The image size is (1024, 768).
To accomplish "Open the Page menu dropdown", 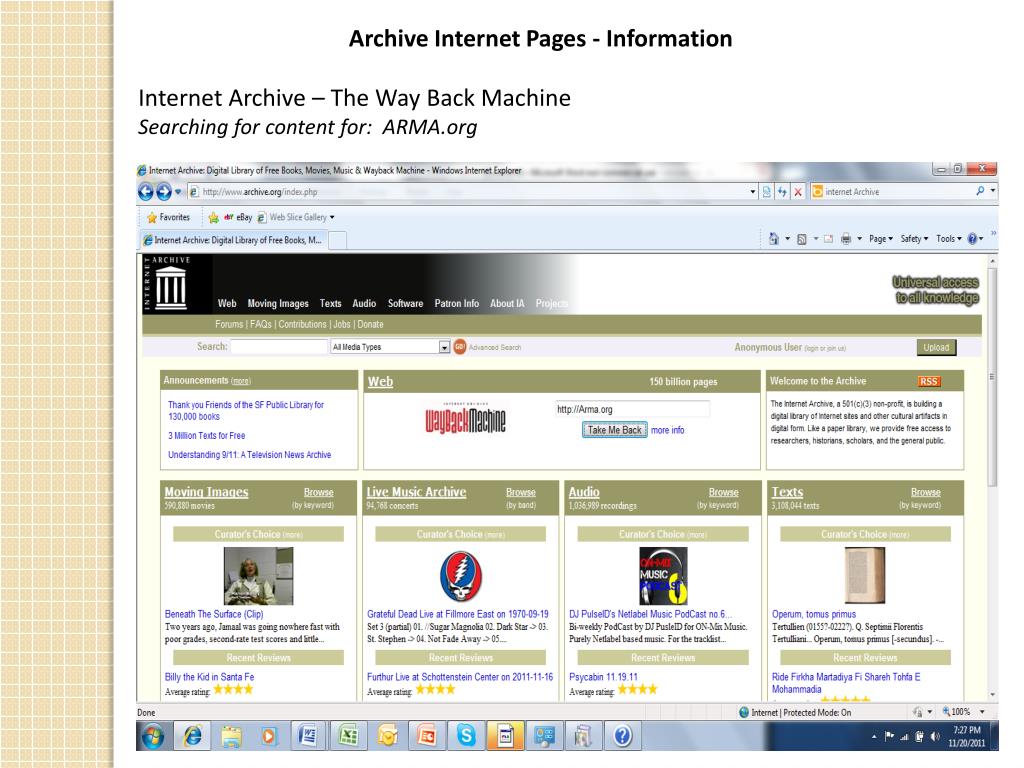I will point(880,239).
